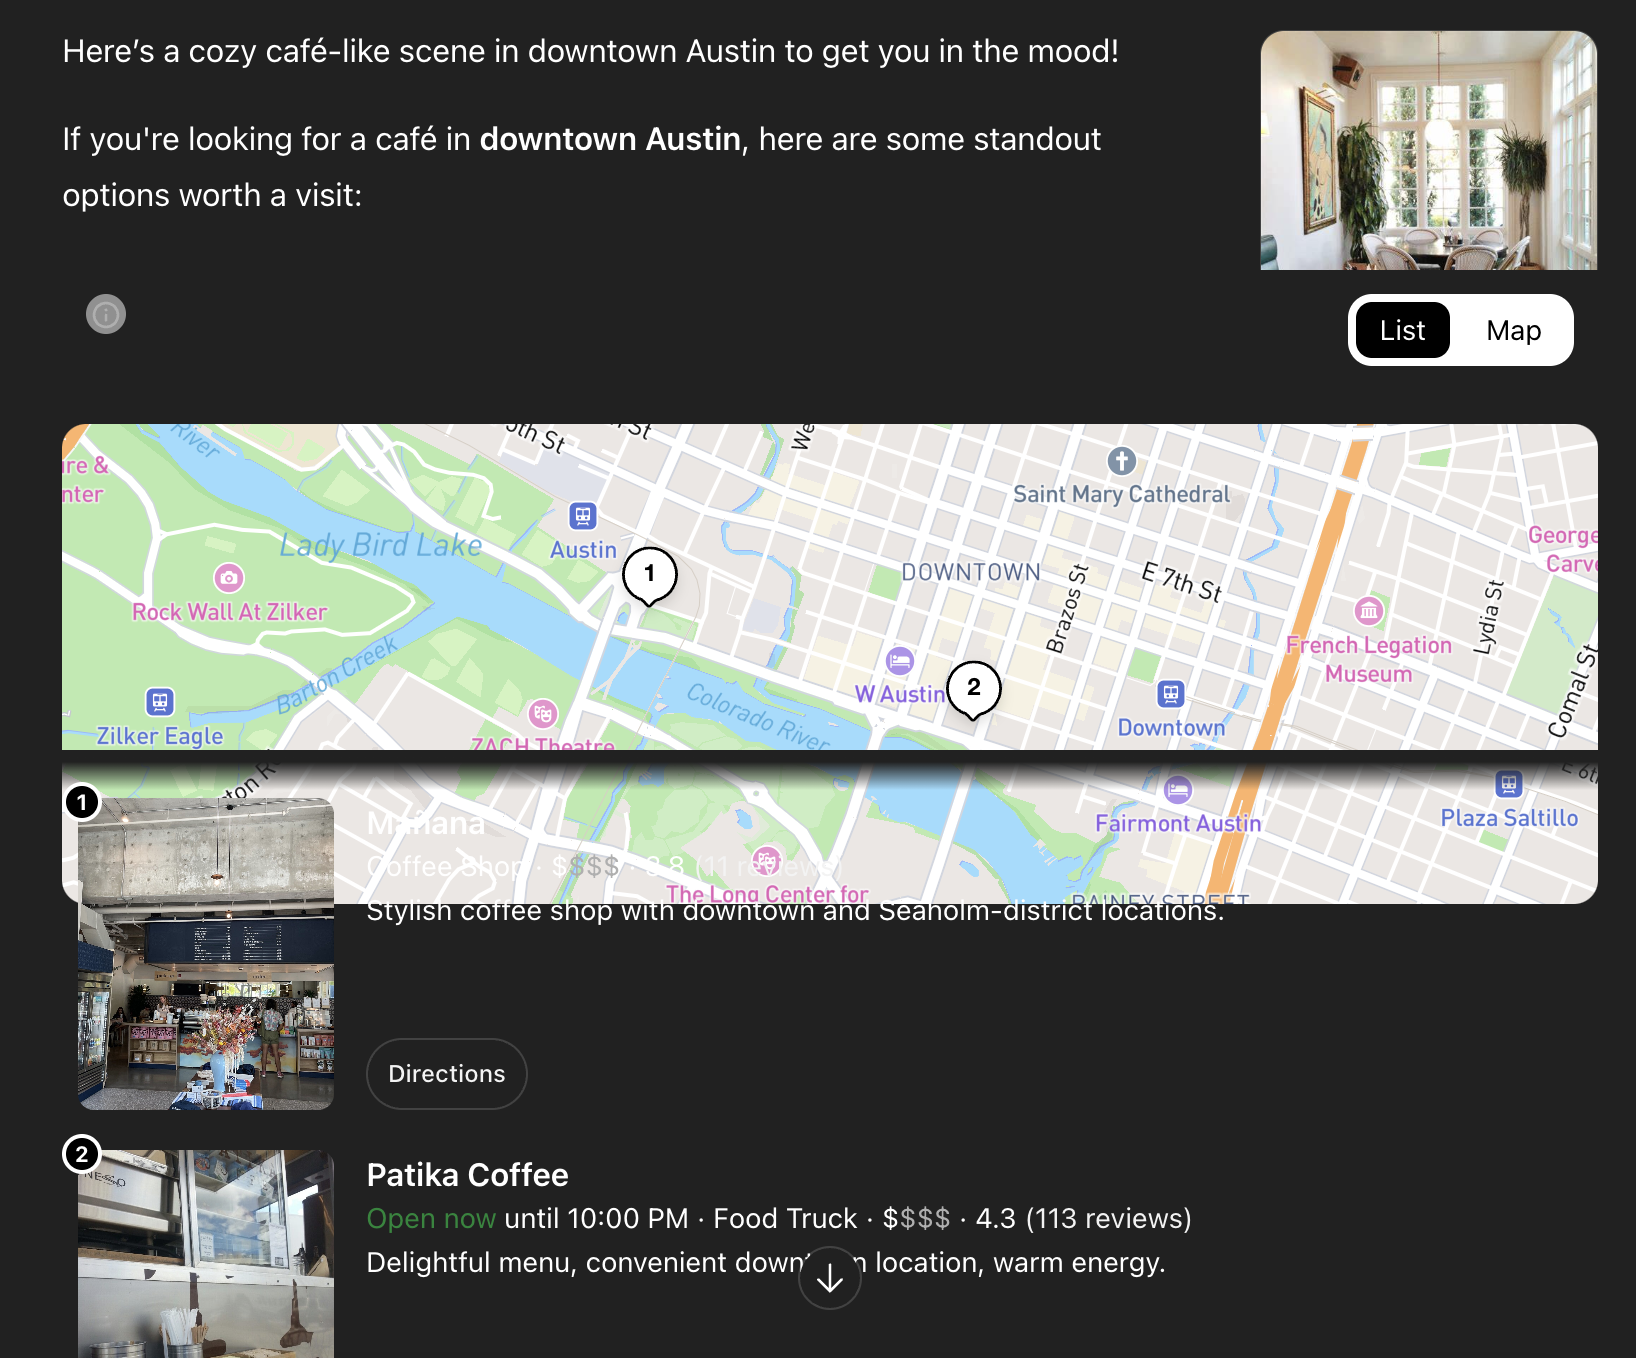This screenshot has height=1358, width=1636.
Task: Click the Austin transit station icon
Action: point(583,516)
